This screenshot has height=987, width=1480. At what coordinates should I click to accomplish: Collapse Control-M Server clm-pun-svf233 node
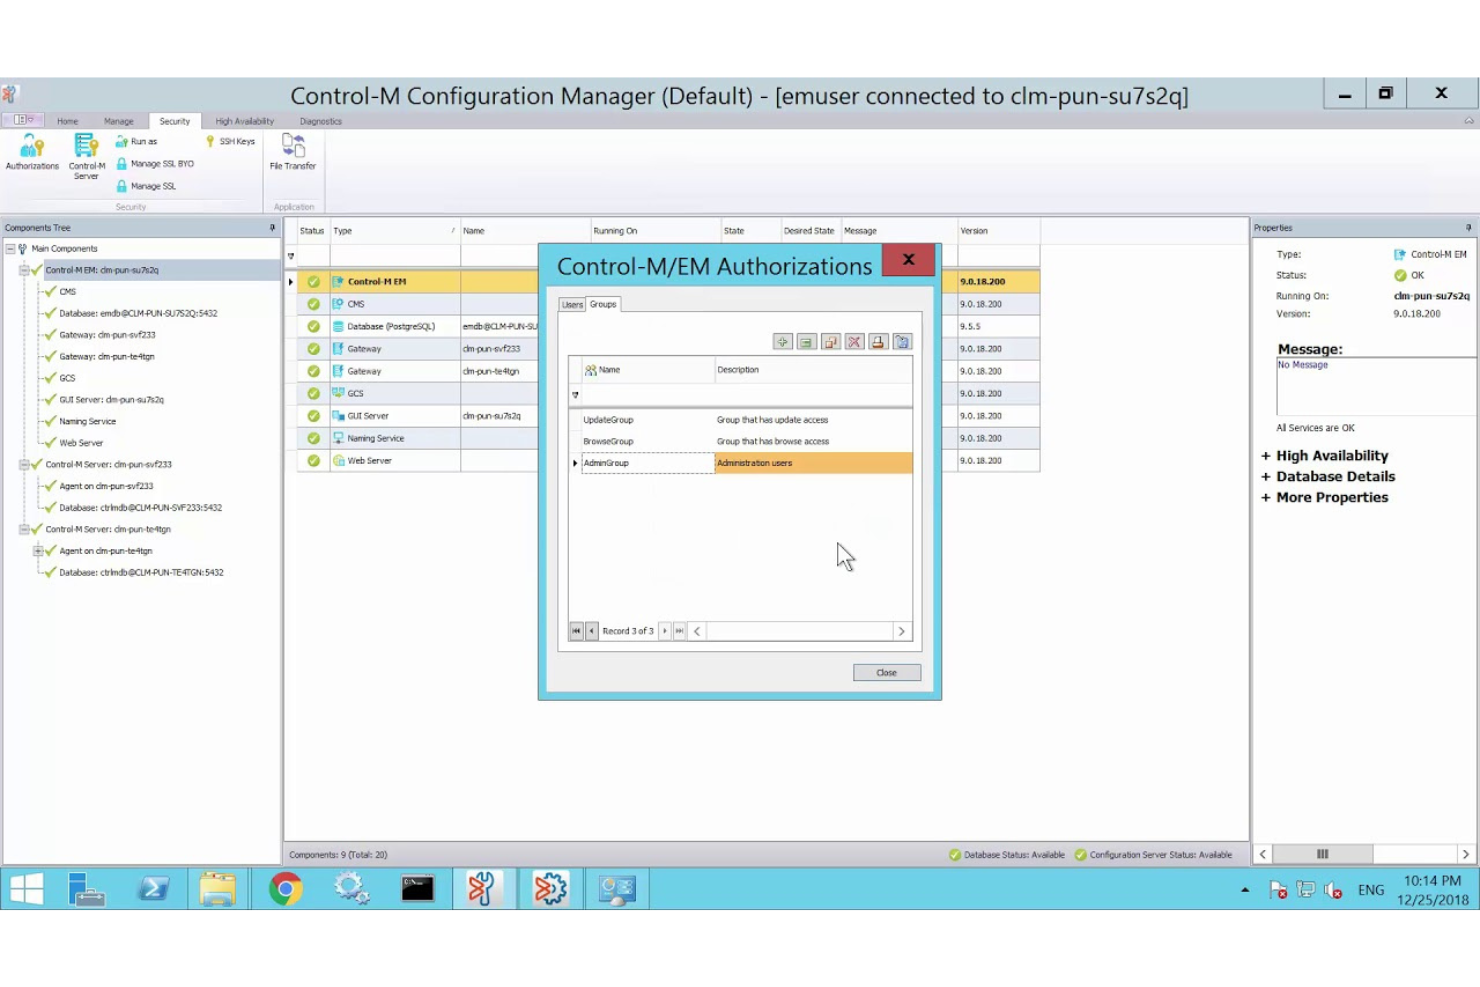click(x=24, y=464)
